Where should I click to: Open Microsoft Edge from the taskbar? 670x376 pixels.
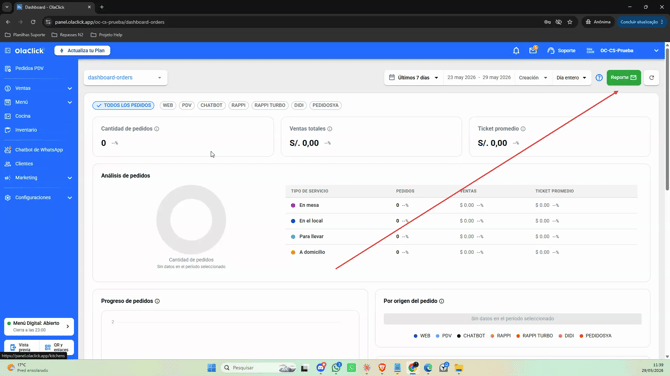[x=428, y=368]
